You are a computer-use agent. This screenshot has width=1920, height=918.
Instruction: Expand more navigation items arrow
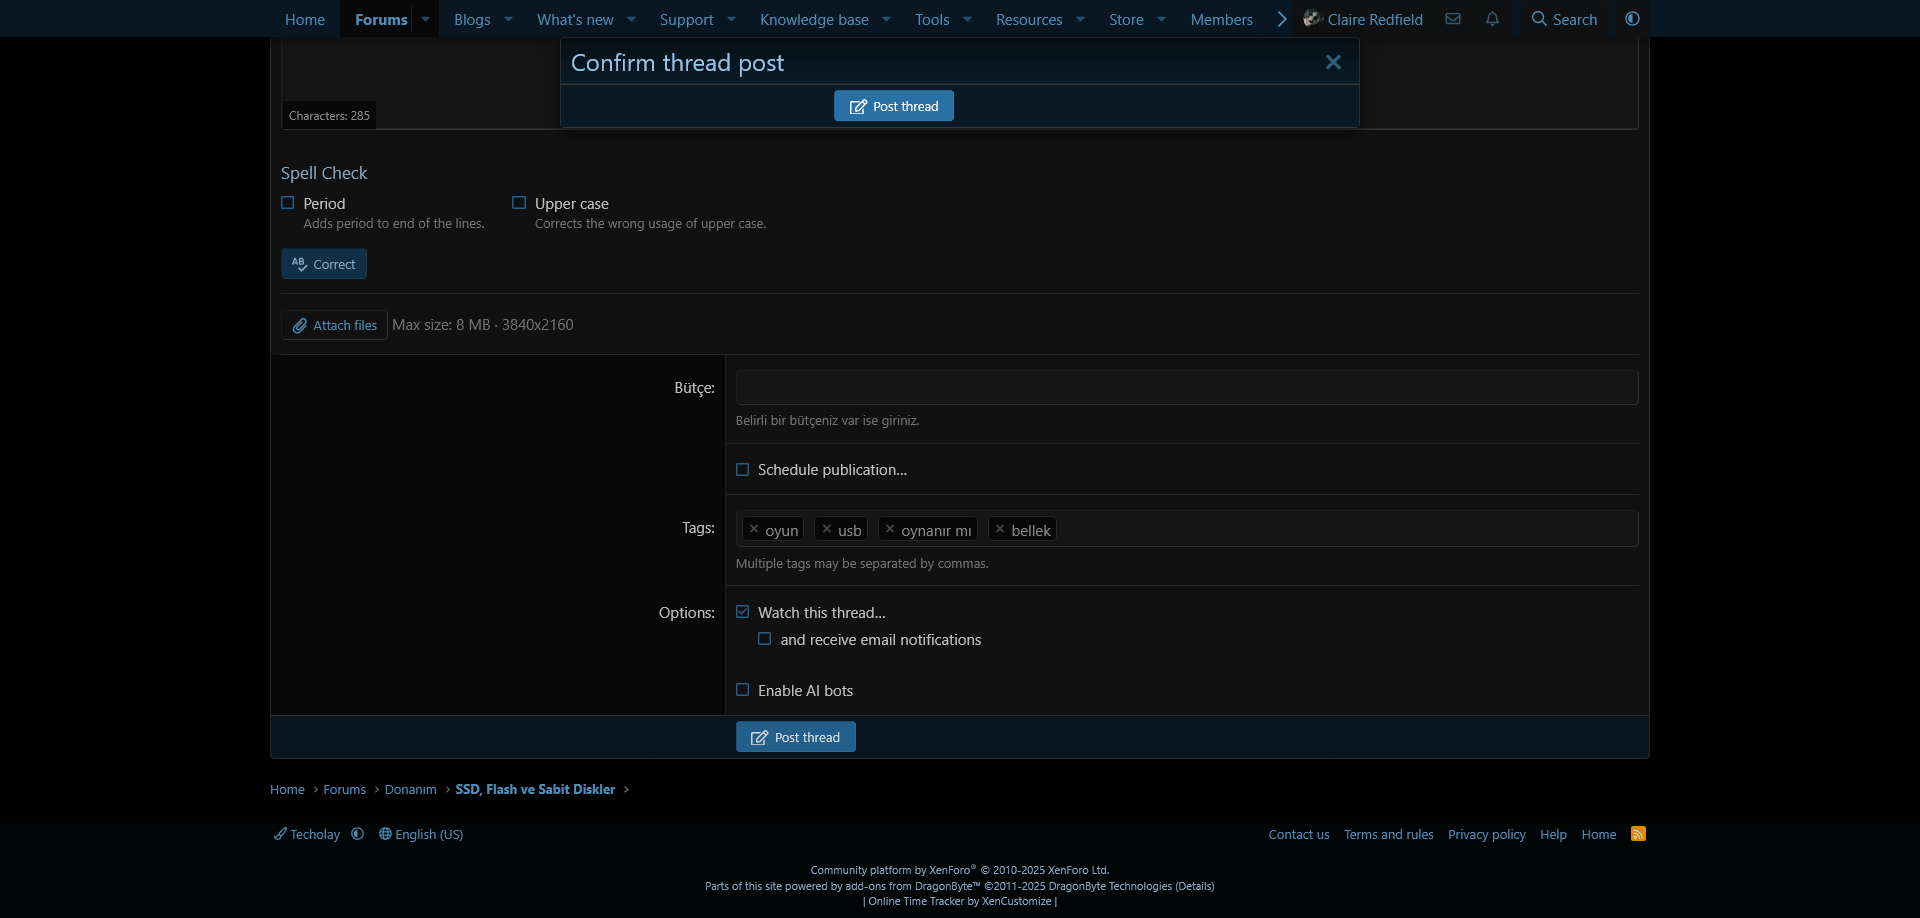click(1282, 19)
